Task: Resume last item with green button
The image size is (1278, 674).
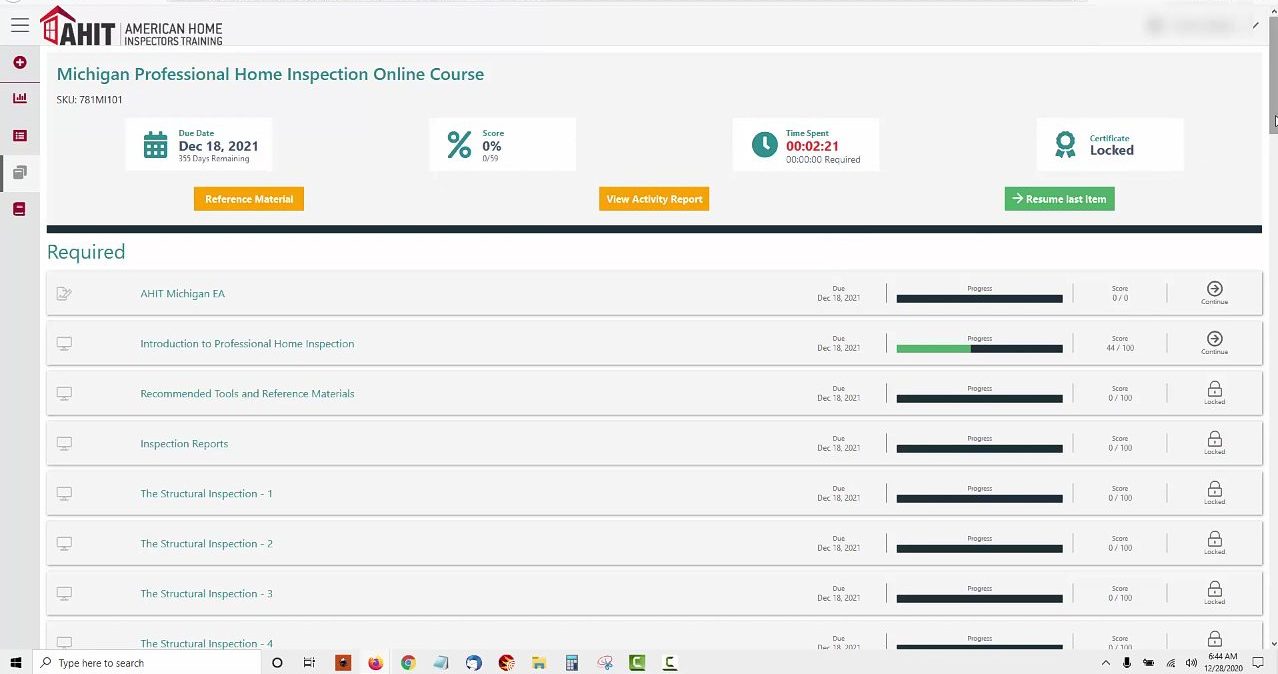Action: click(1059, 199)
